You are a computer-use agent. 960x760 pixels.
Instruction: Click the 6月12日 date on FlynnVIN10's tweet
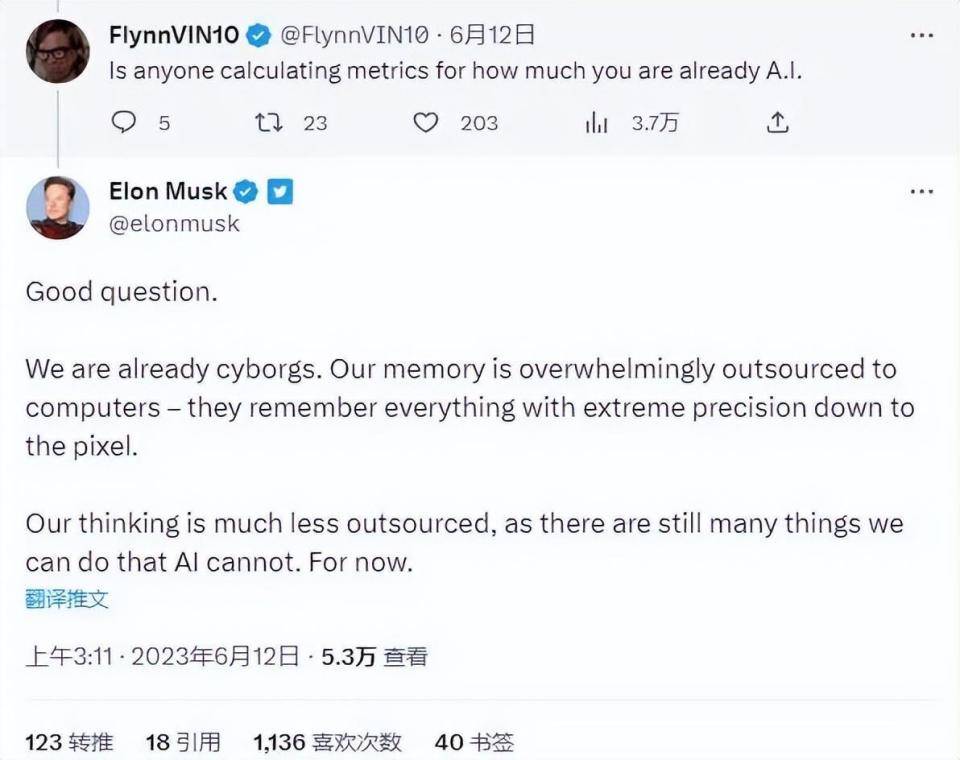click(492, 35)
